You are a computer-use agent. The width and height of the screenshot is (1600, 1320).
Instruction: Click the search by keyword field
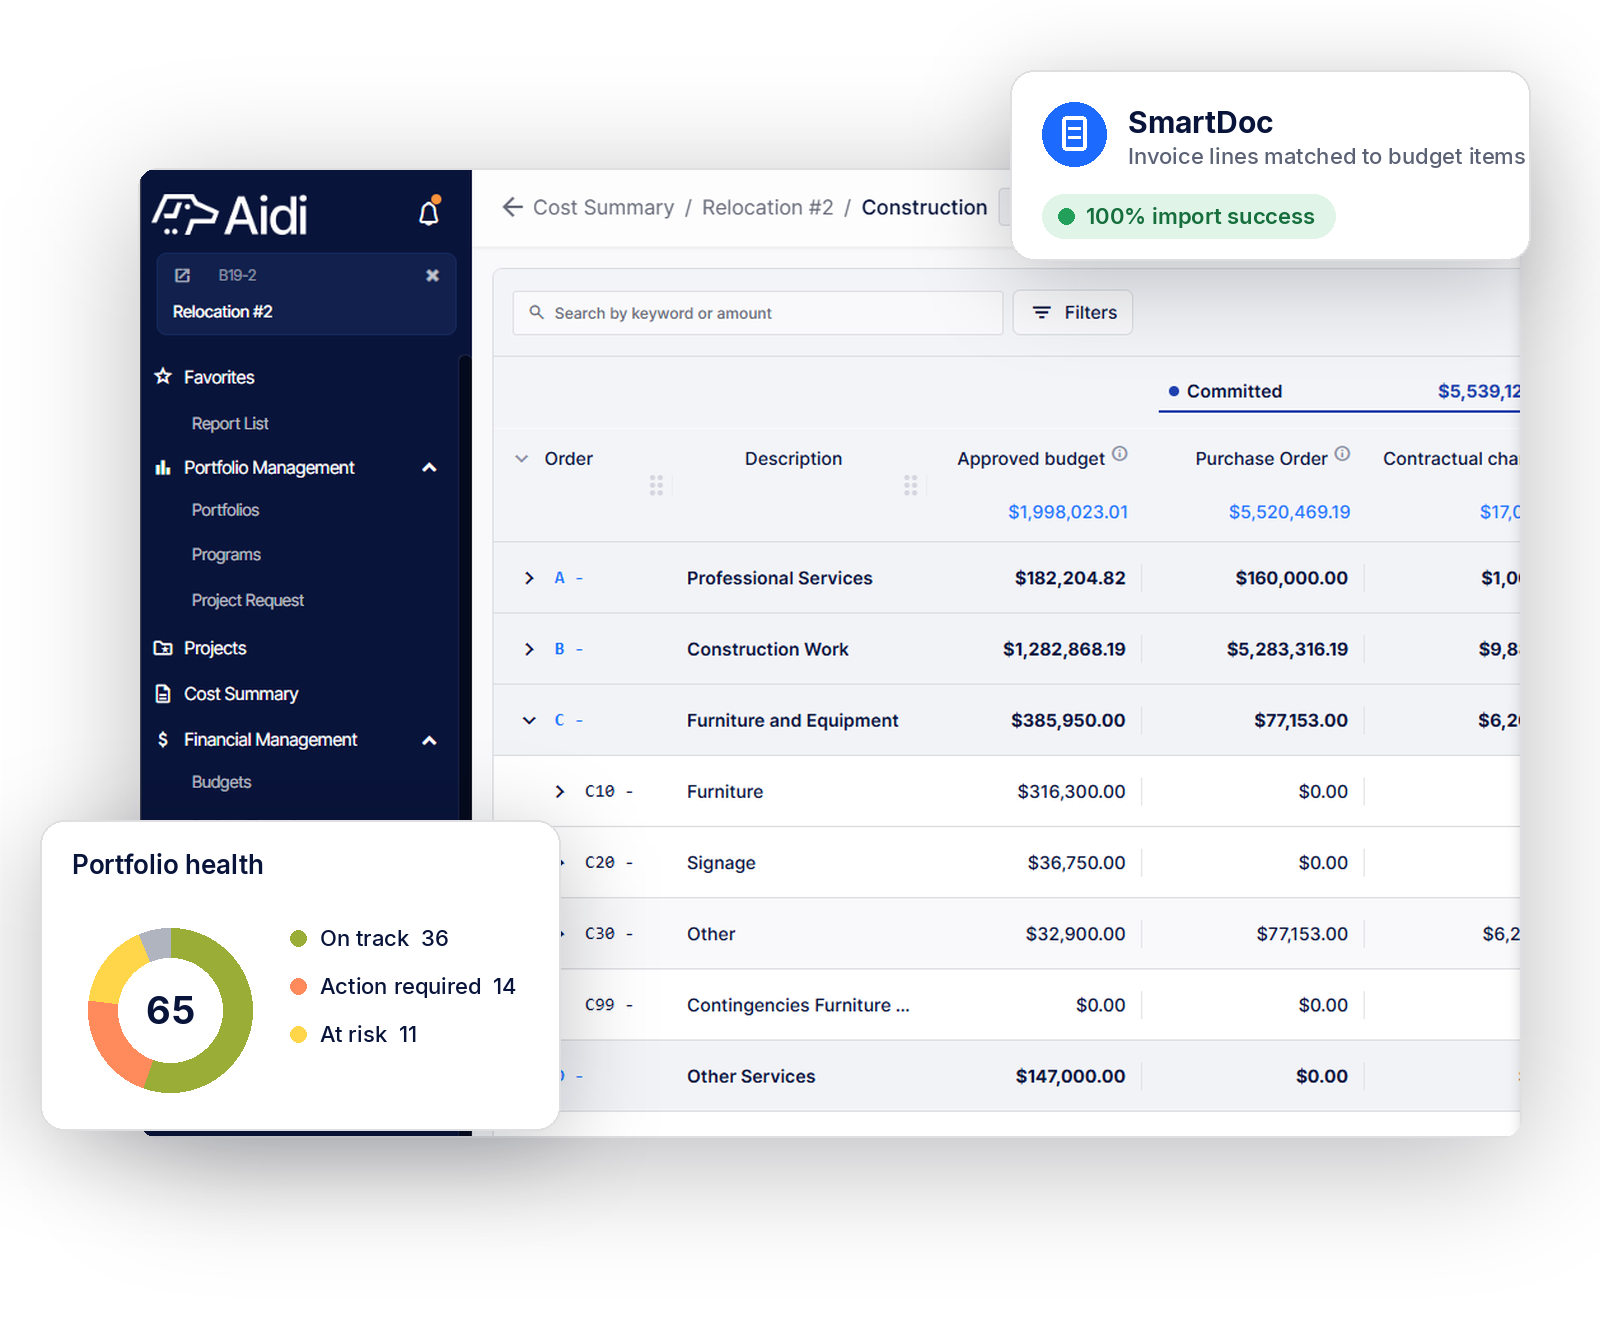point(757,312)
